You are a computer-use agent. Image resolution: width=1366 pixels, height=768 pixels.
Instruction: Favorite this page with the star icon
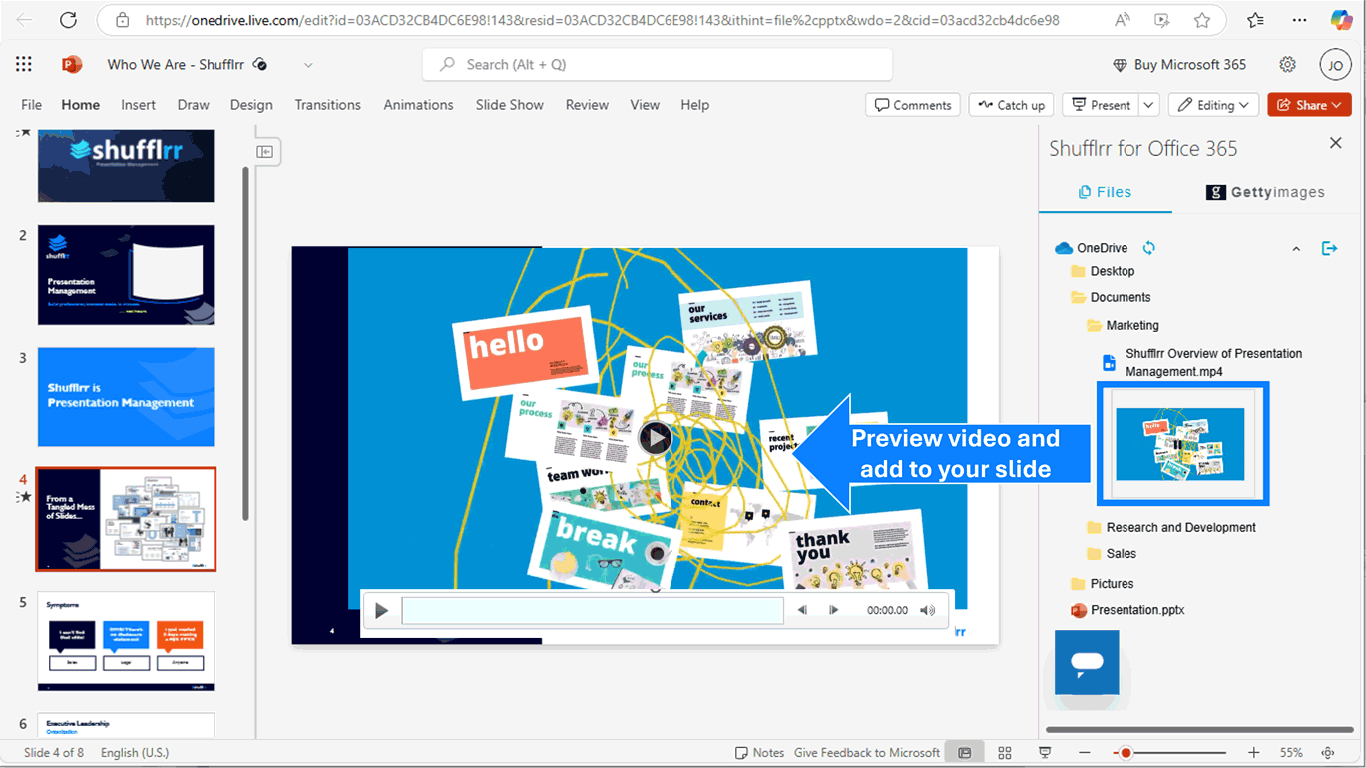[1202, 20]
